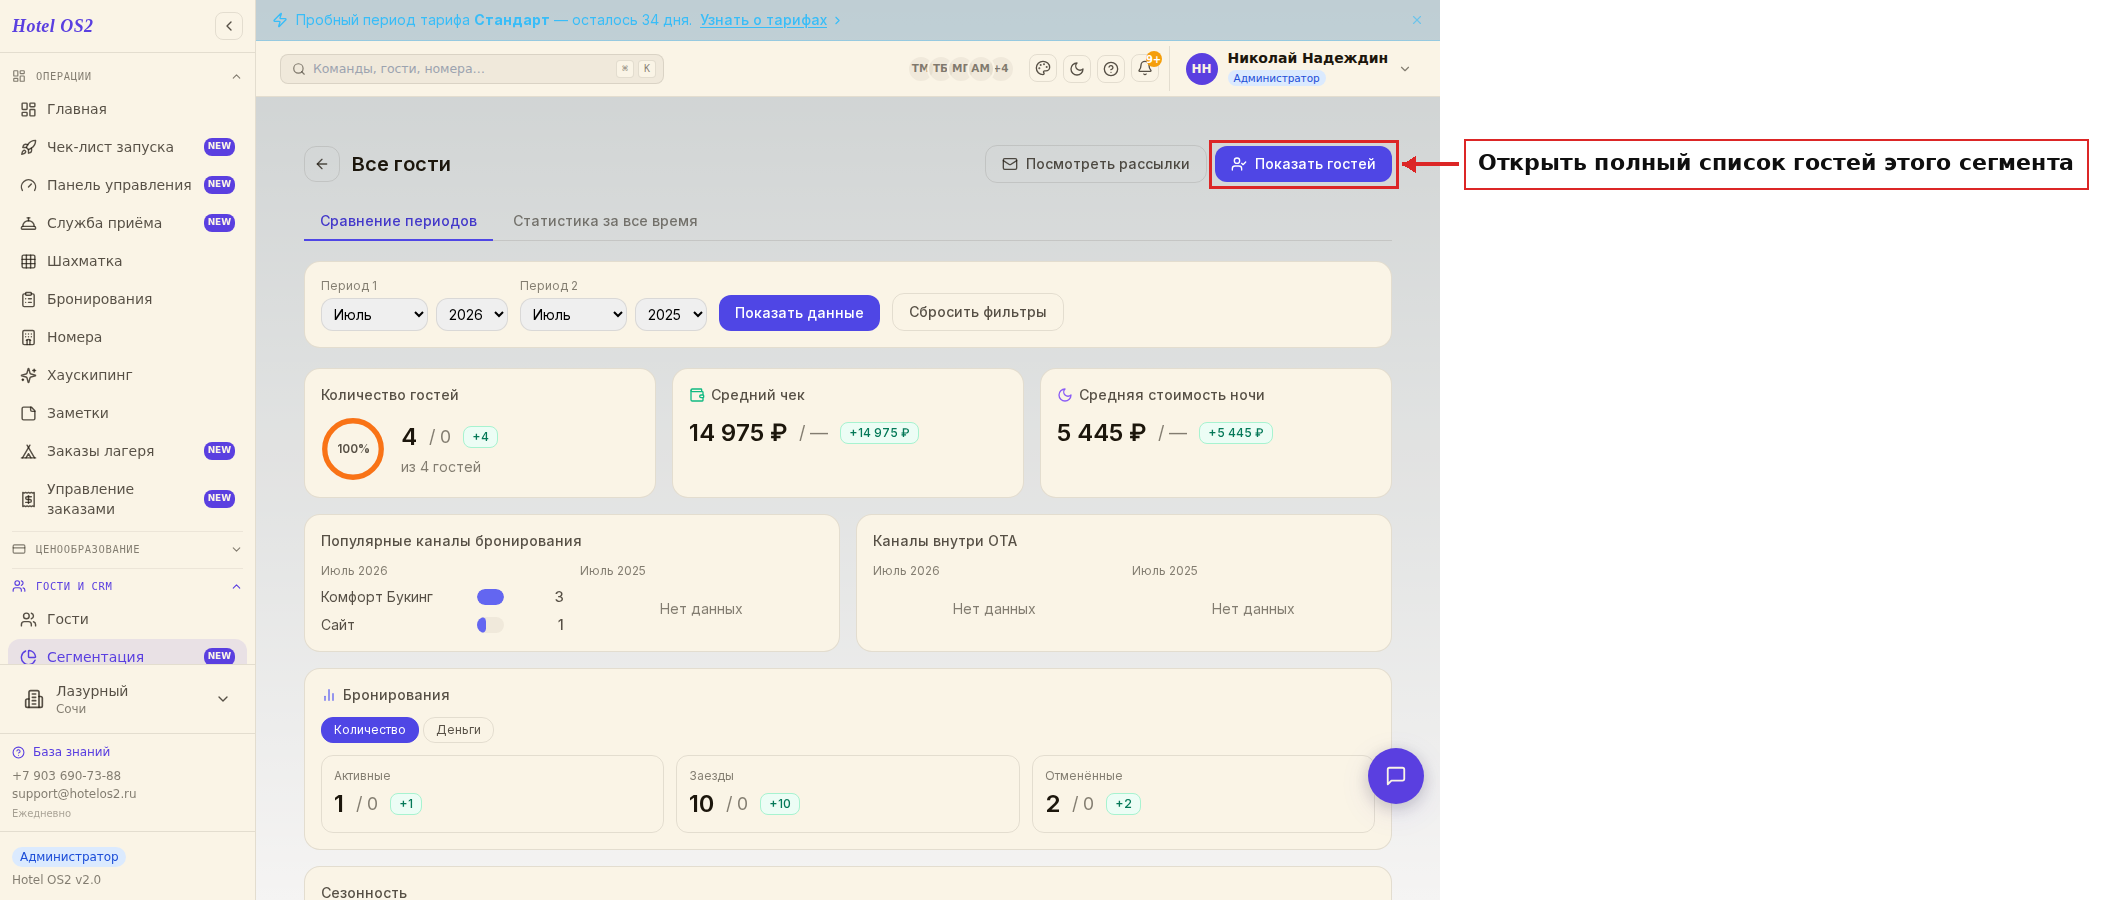Open Период 2 year dropdown 2025
Screen dimensions: 2112x900
pyautogui.click(x=671, y=314)
